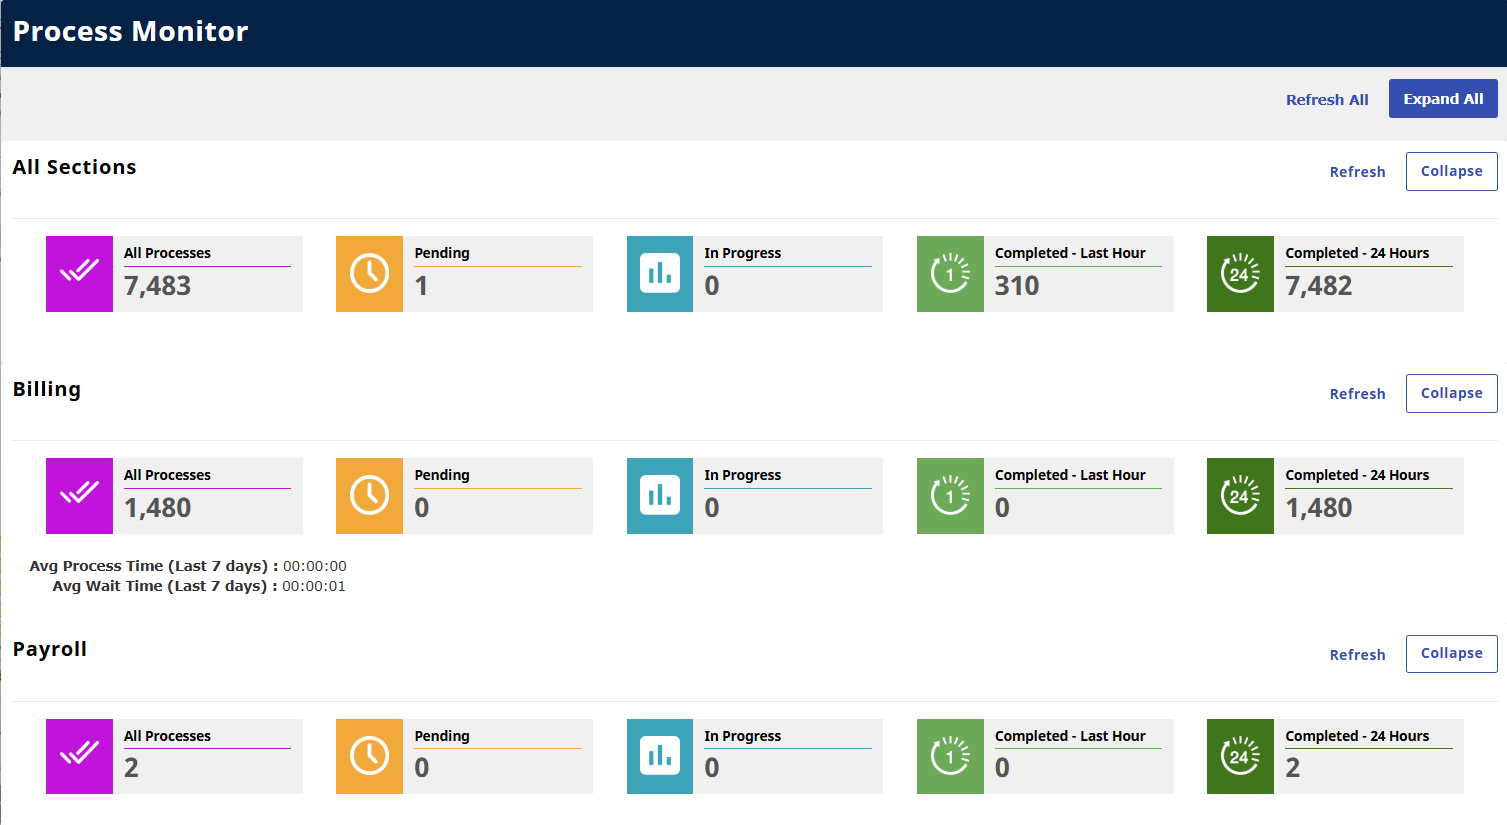Click Completed 24 Hours icon in Payroll
This screenshot has height=825, width=1507.
tap(1240, 756)
